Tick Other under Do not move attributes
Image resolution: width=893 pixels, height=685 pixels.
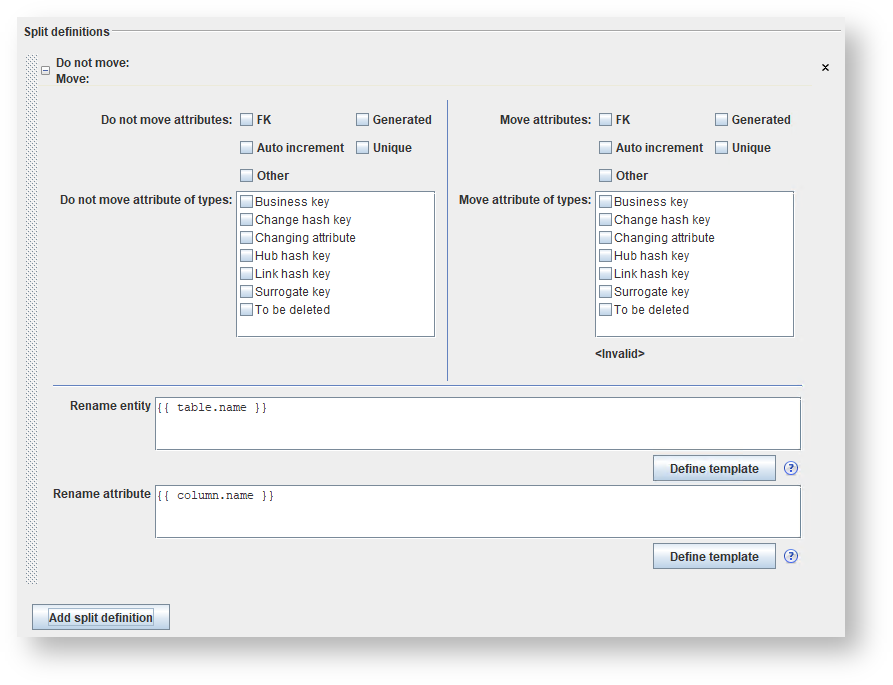tap(247, 176)
